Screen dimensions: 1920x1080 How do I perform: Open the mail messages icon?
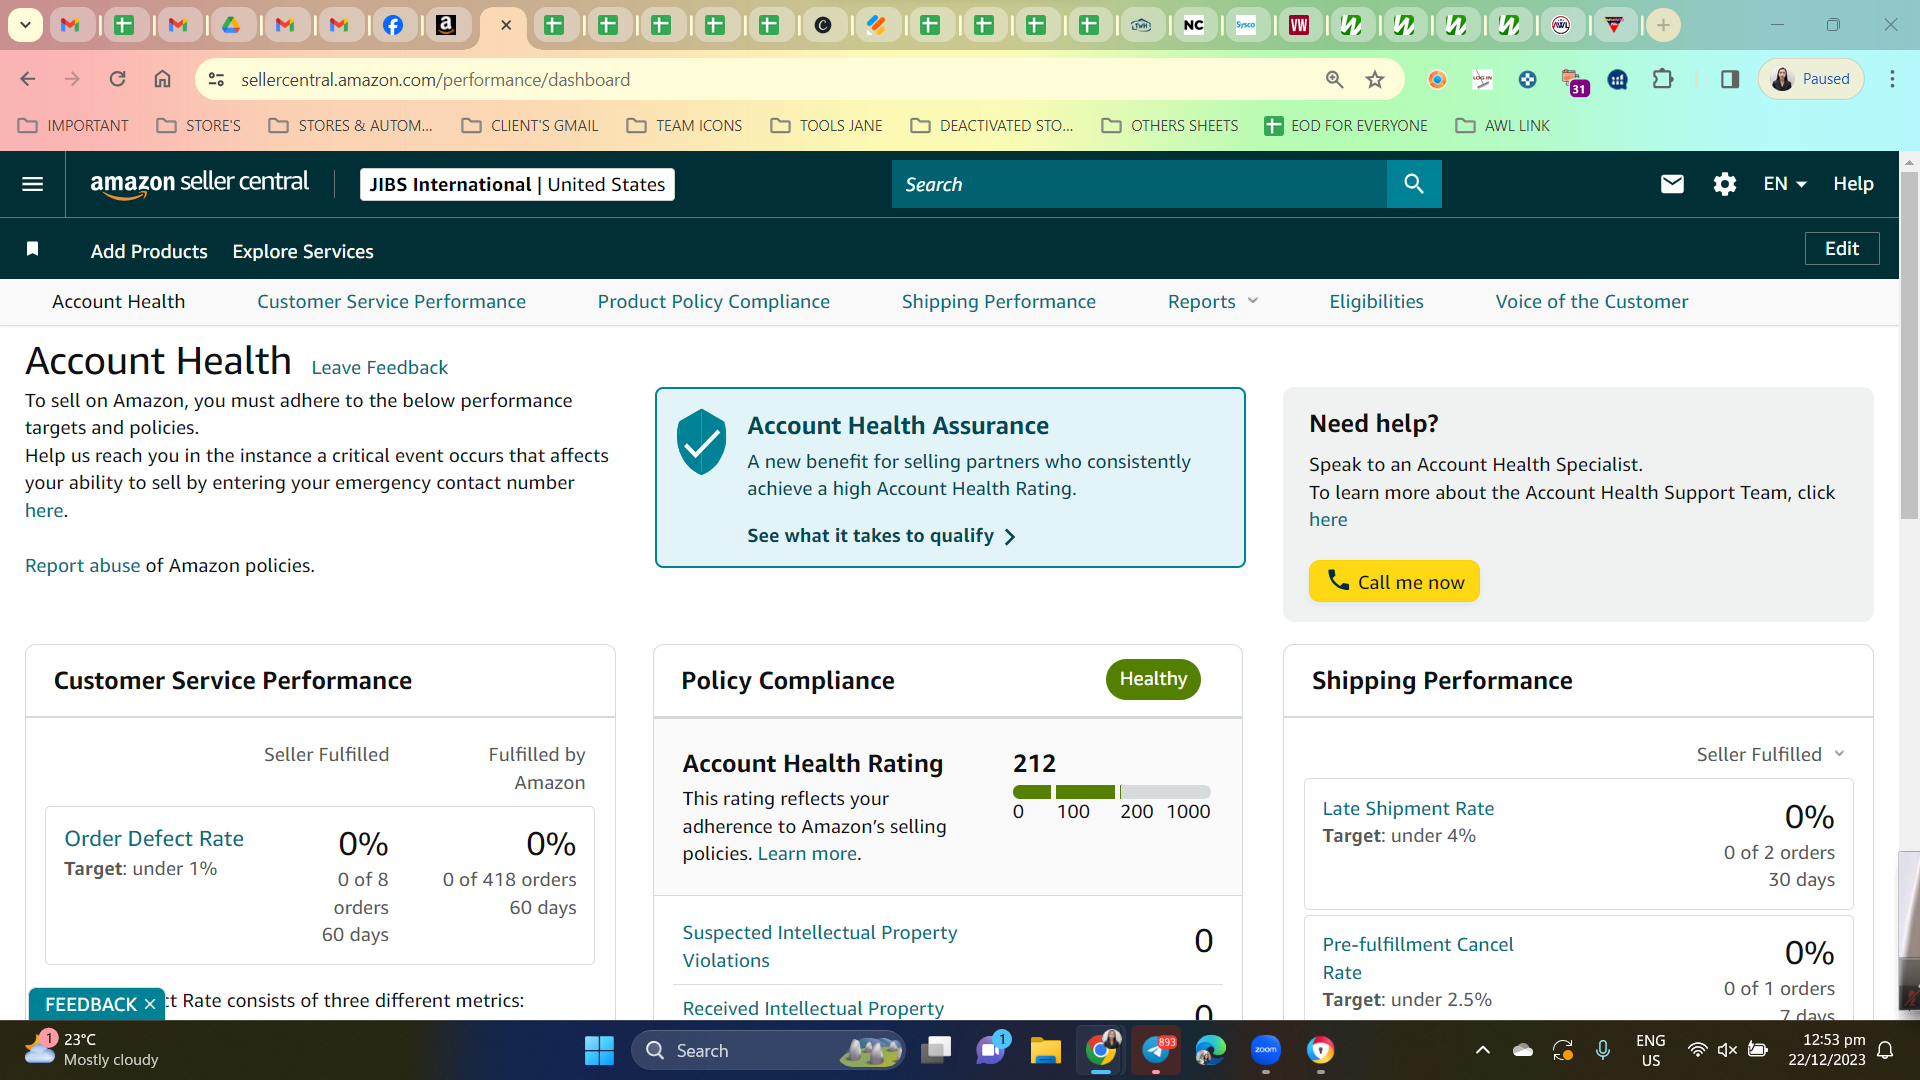[x=1672, y=184]
